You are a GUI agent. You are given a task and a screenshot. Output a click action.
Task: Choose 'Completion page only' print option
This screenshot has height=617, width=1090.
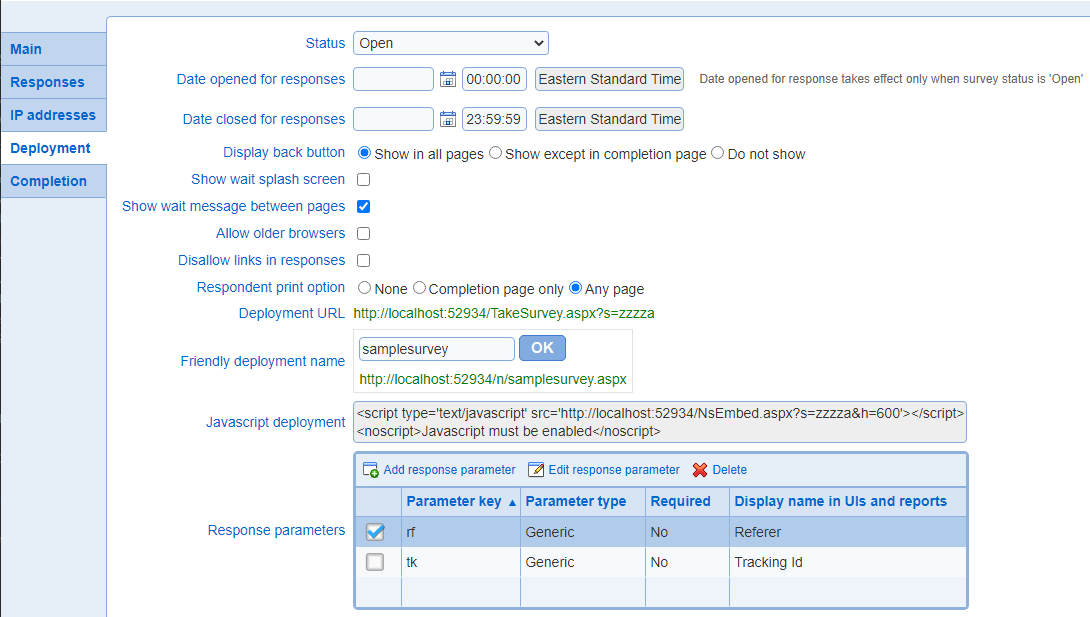point(419,288)
